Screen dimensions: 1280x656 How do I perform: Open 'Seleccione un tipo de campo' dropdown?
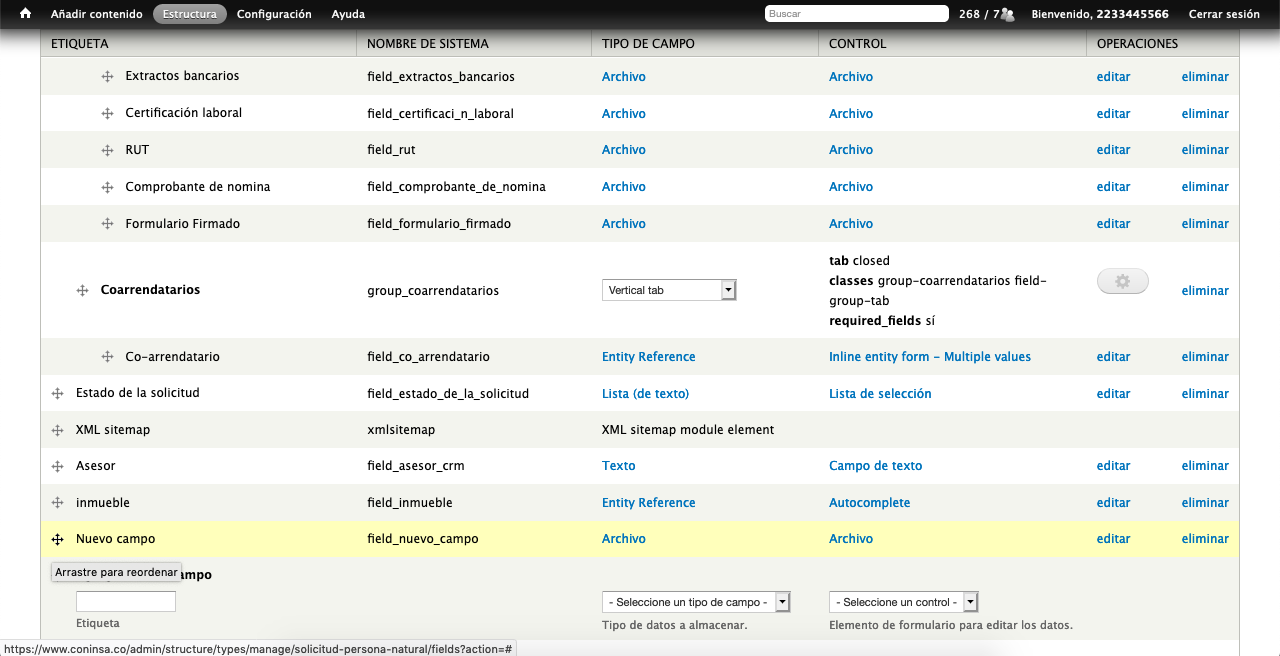click(x=696, y=602)
